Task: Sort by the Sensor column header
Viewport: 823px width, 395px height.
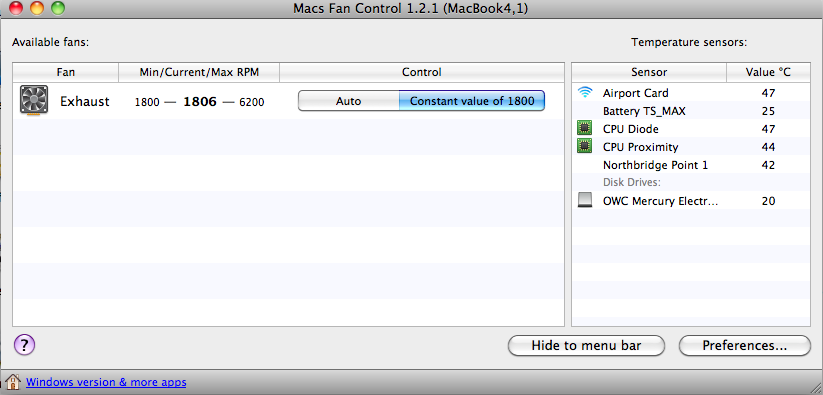Action: (649, 72)
